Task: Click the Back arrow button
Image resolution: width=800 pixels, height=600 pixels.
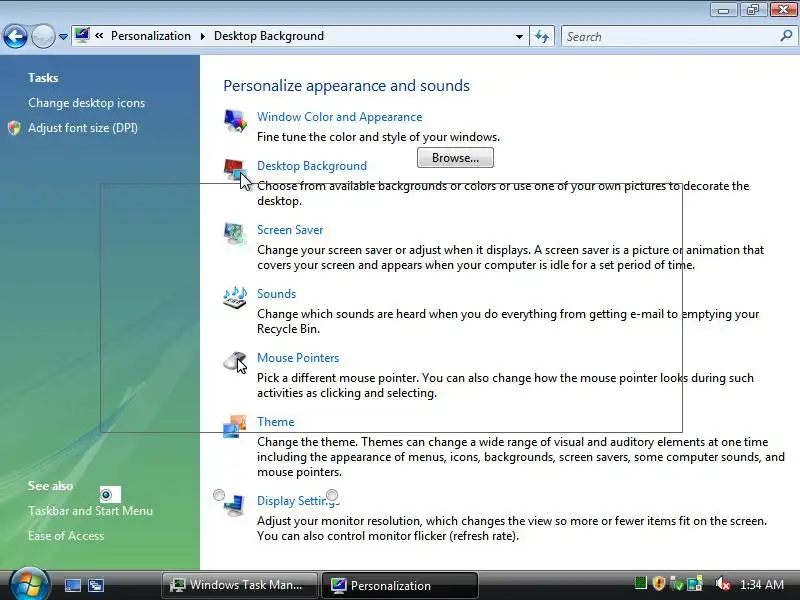Action: tap(15, 36)
